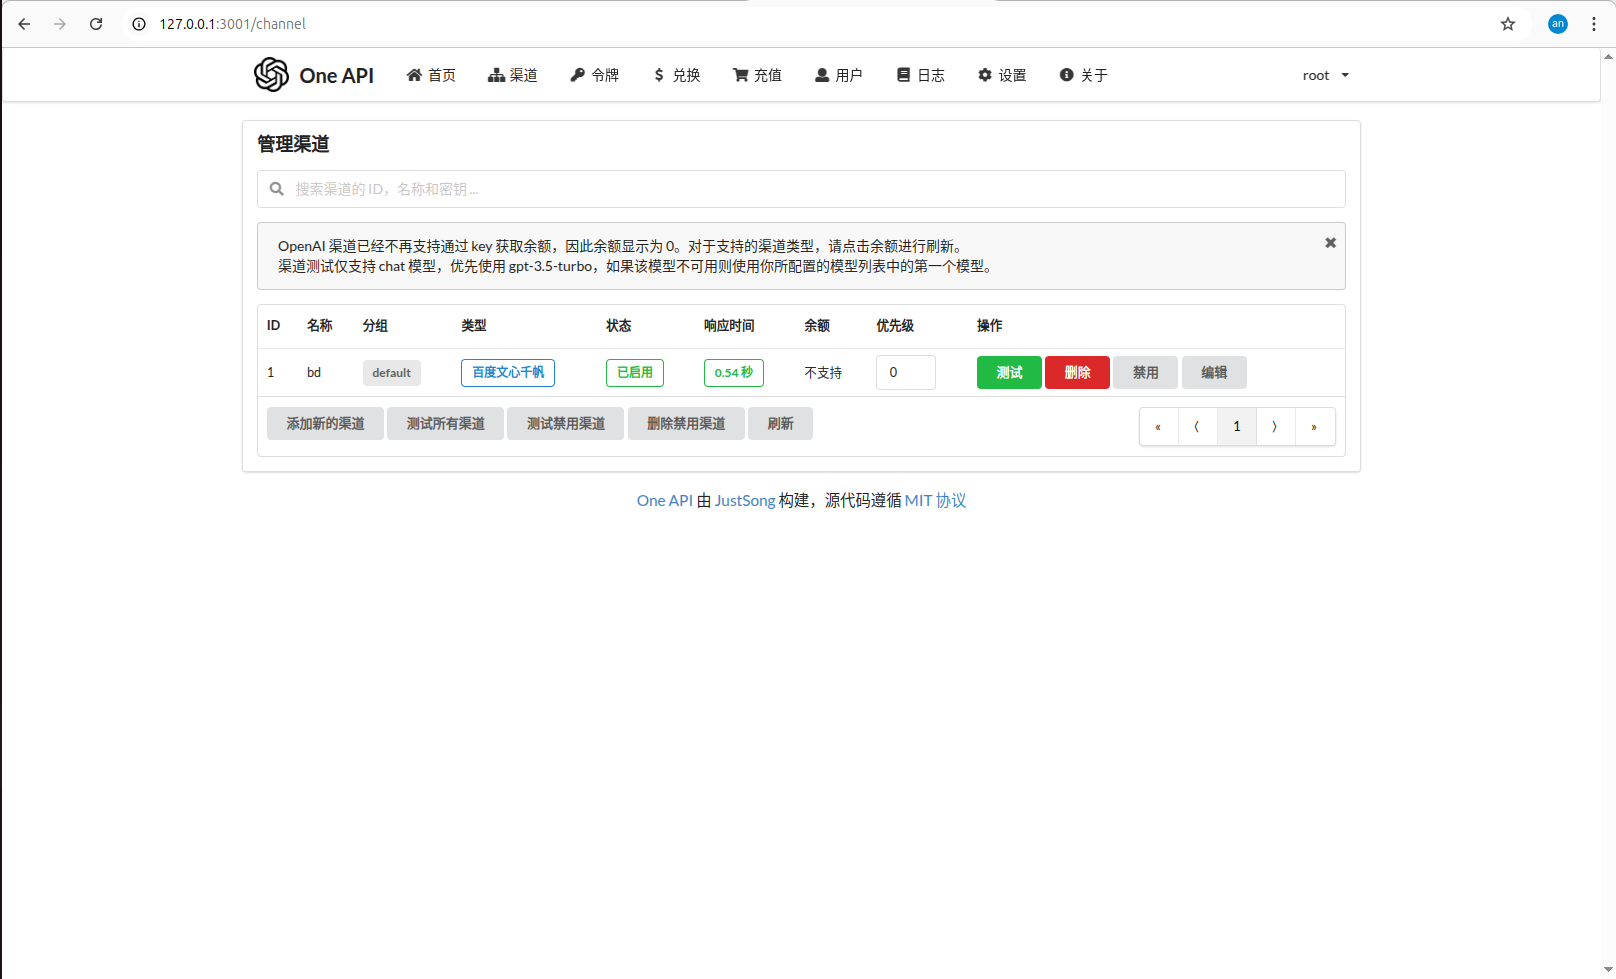
Task: Go to the next page chevron
Action: click(x=1275, y=427)
